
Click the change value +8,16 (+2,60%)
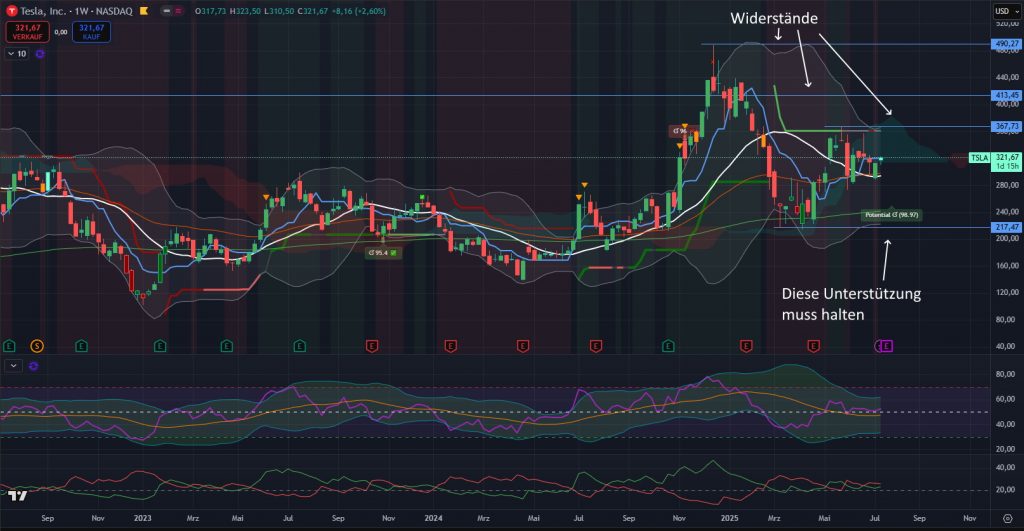(x=358, y=11)
